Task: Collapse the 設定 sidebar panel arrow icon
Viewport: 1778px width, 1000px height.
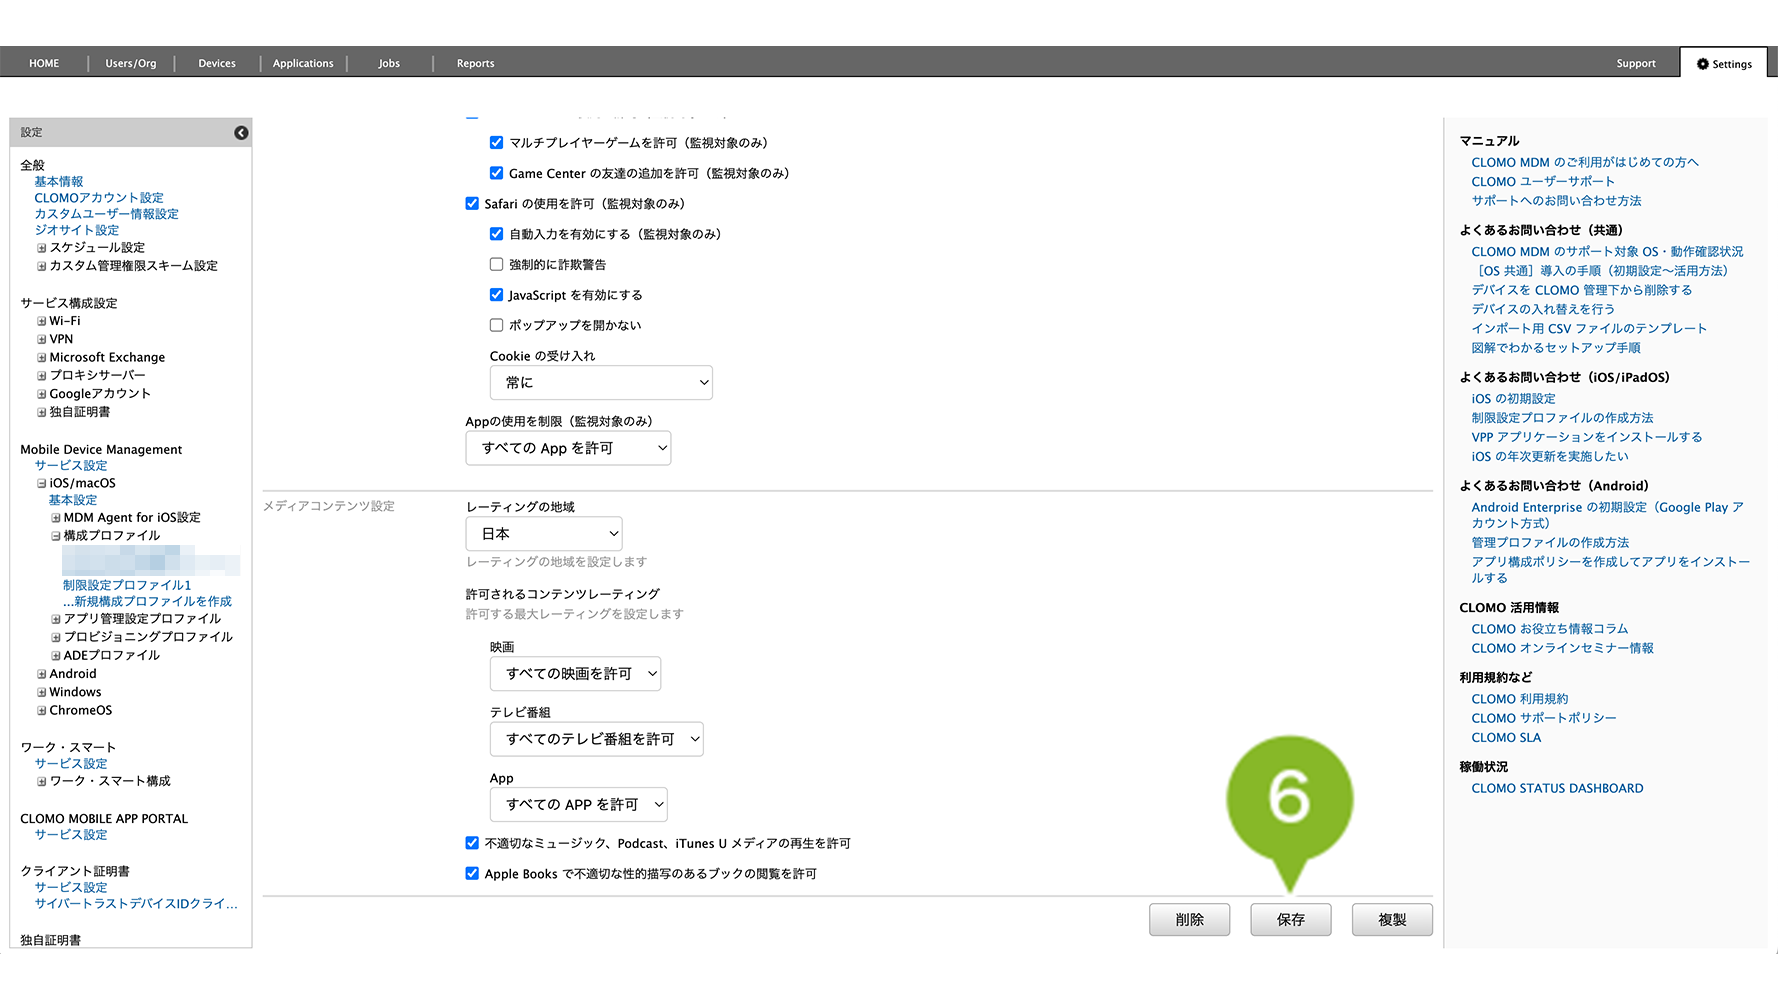Action: pyautogui.click(x=241, y=133)
